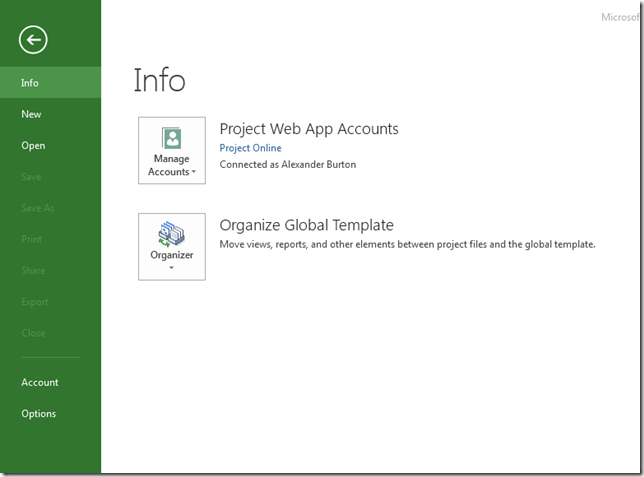Click the Manage Accounts person icon

click(x=172, y=138)
